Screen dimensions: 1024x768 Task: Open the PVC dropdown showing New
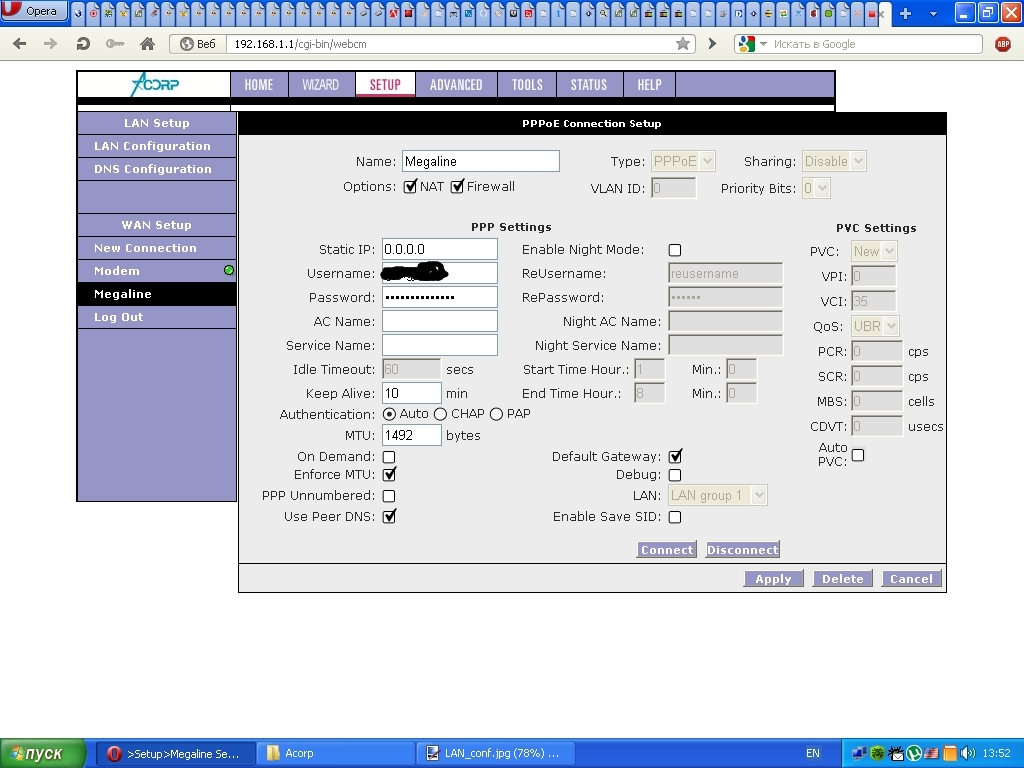pos(874,252)
